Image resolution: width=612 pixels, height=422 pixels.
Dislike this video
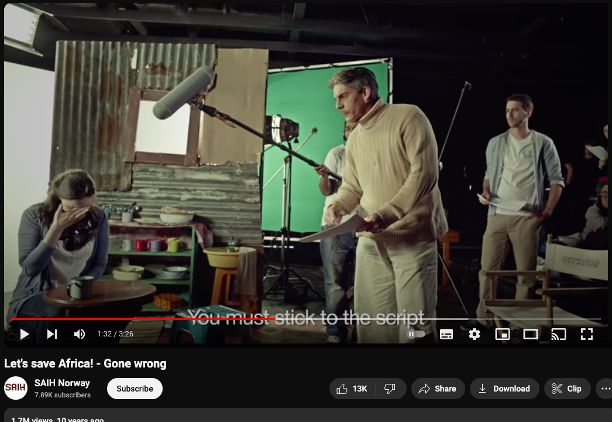click(x=390, y=389)
